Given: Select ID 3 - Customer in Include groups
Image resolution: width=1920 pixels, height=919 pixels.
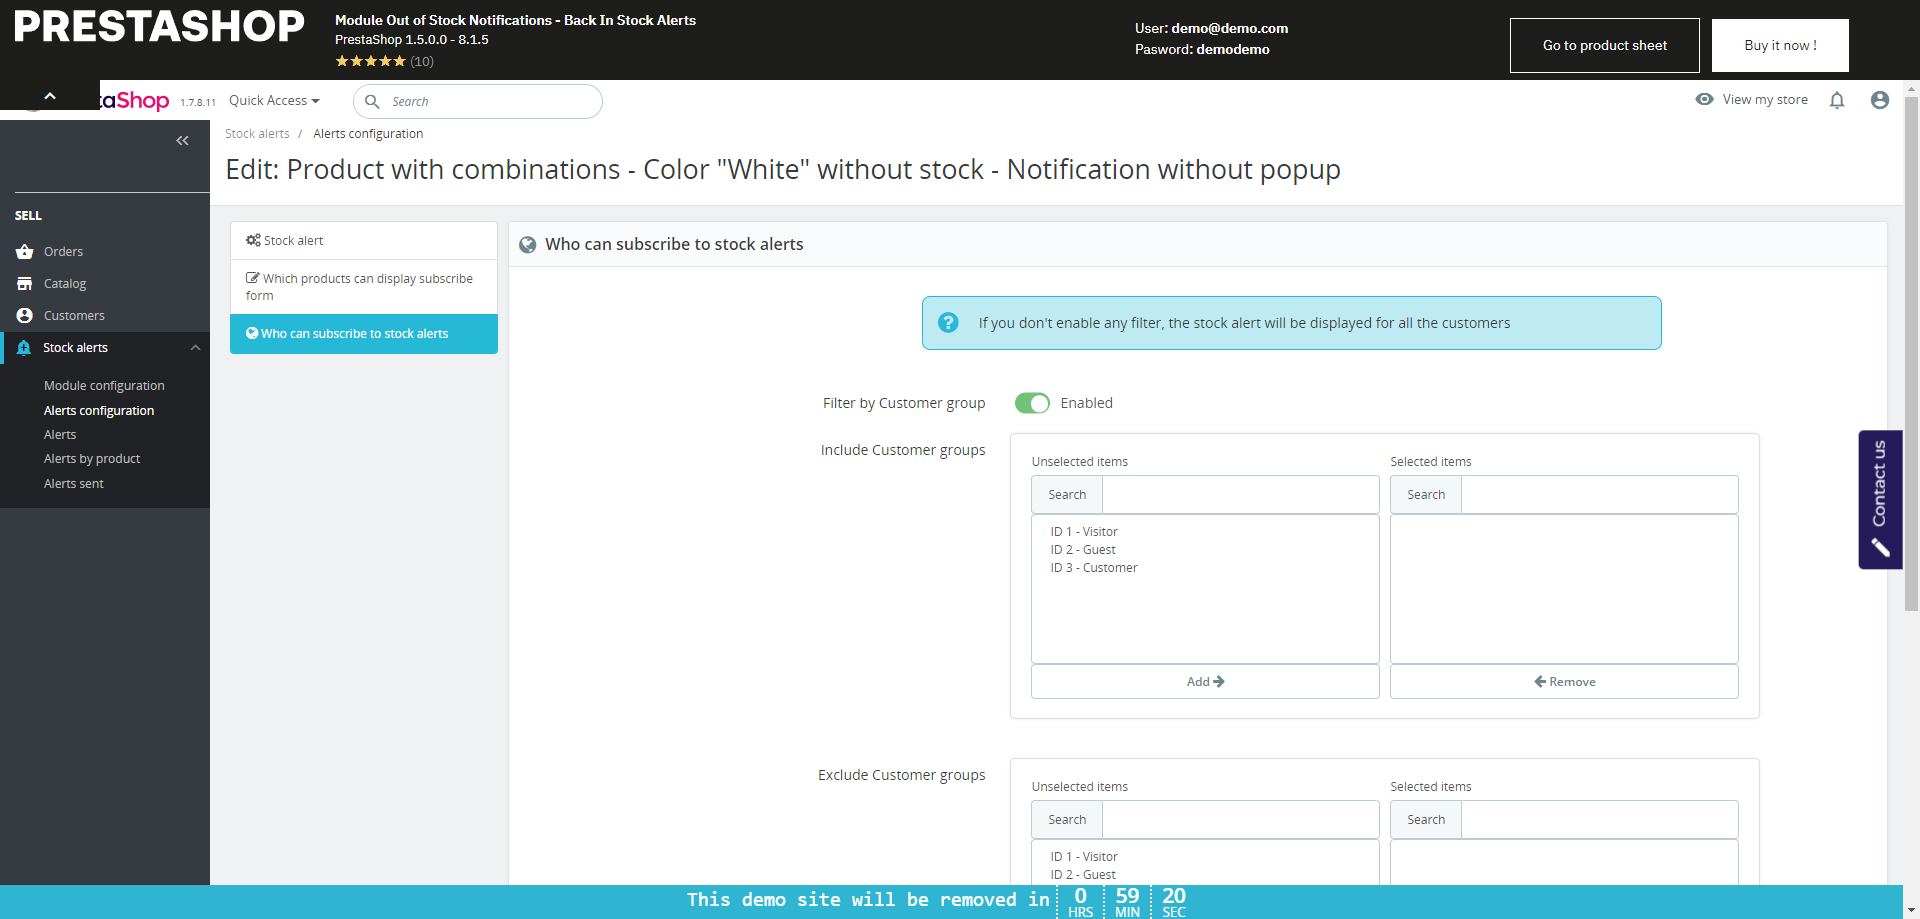Looking at the screenshot, I should click(1094, 568).
